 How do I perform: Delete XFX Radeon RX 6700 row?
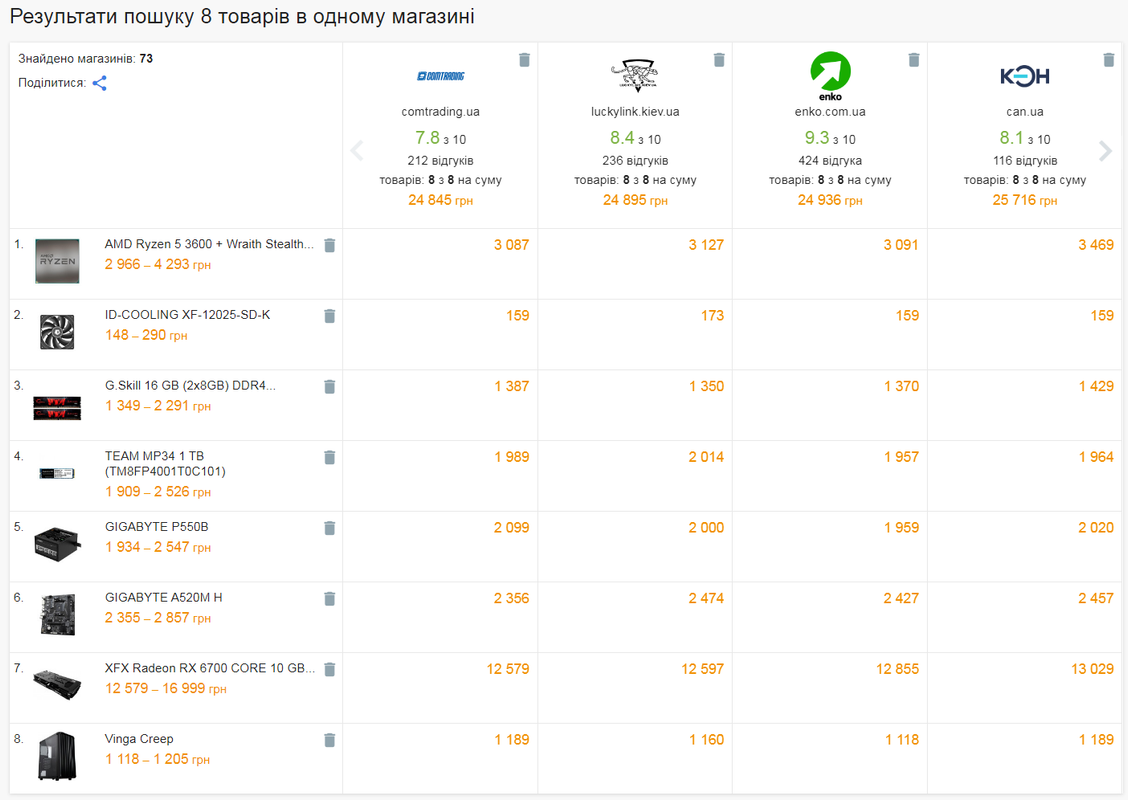tap(329, 670)
